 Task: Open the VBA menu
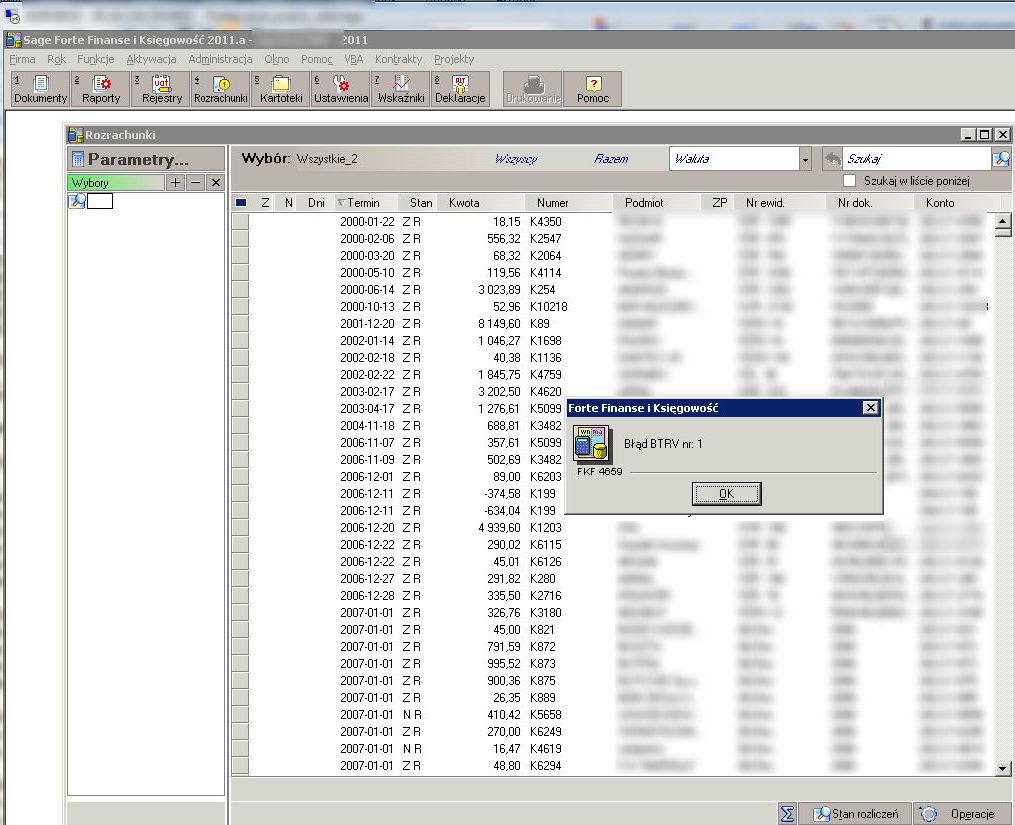353,59
